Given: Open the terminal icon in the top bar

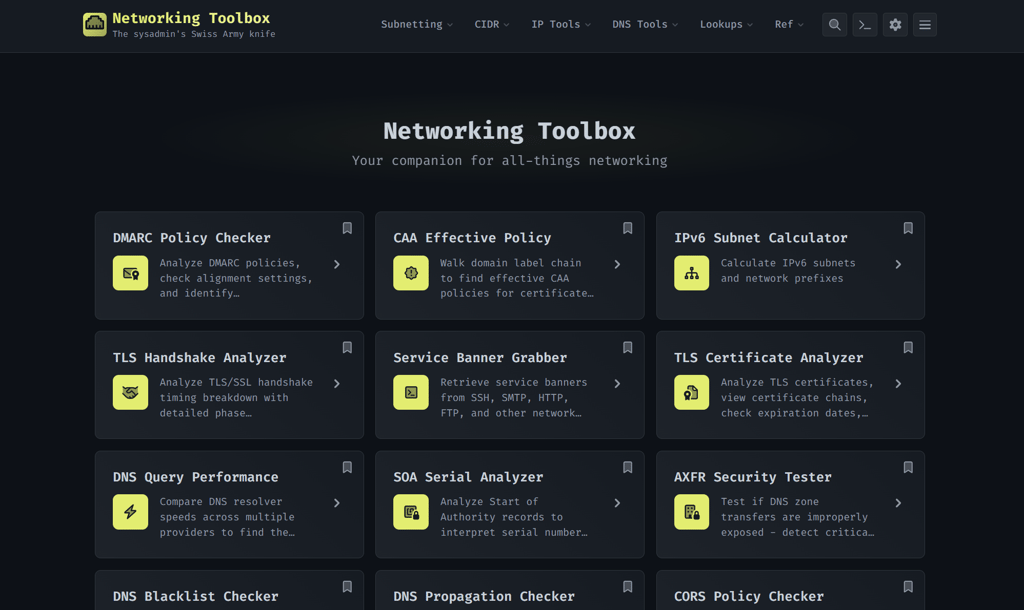Looking at the screenshot, I should [x=864, y=24].
